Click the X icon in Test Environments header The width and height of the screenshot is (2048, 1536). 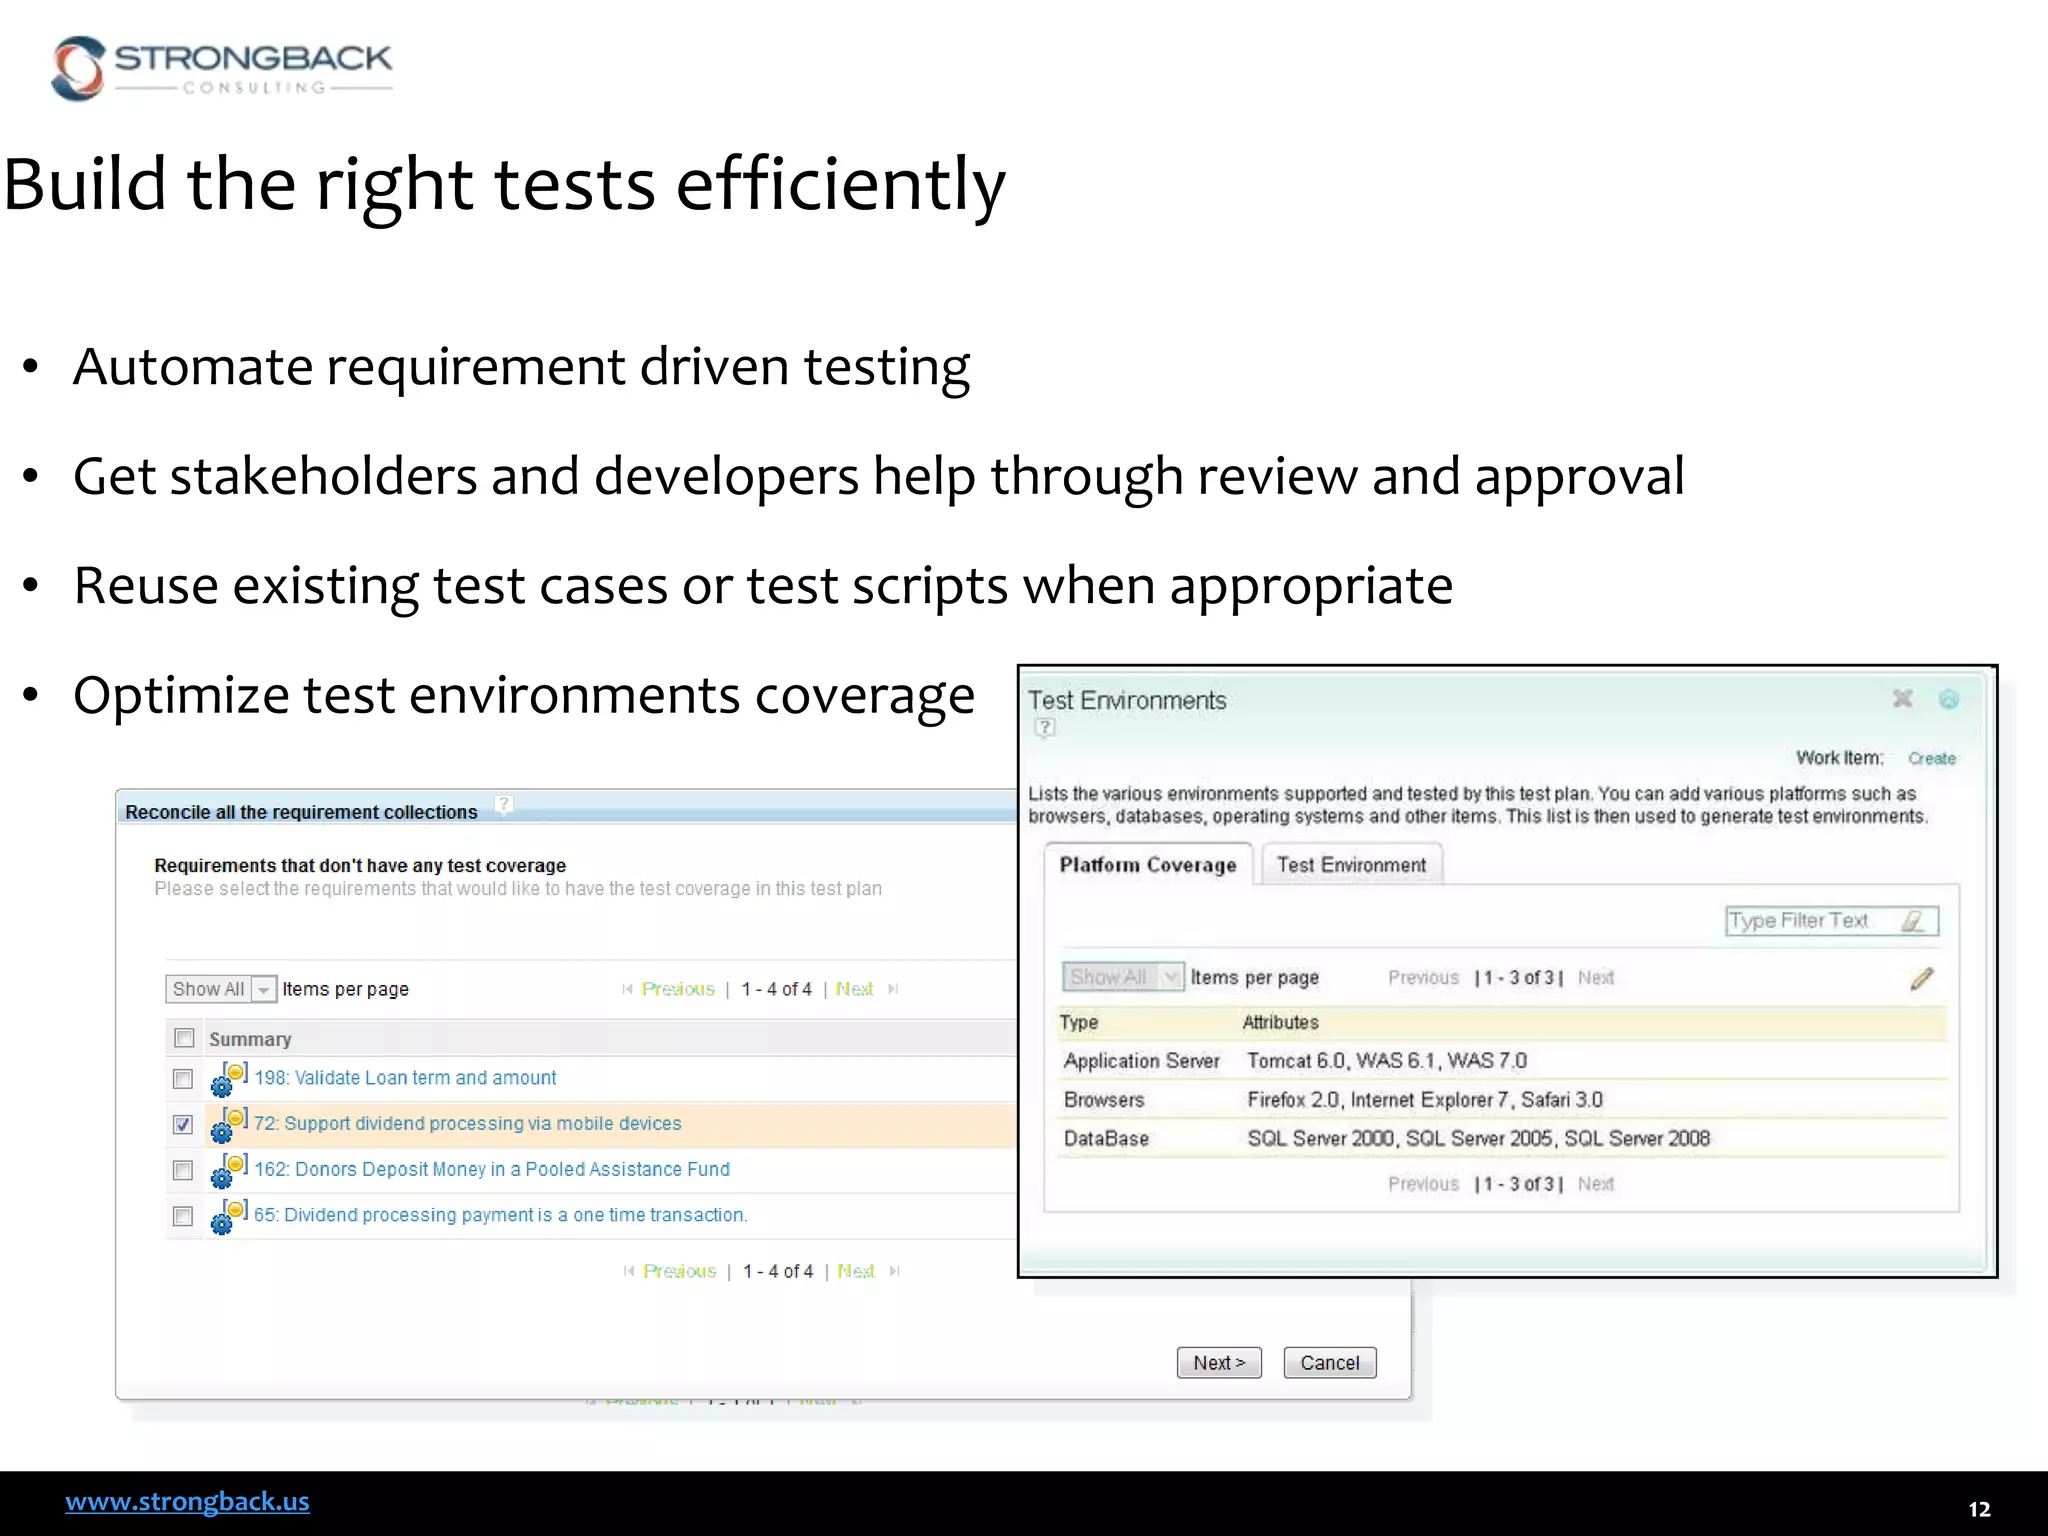[x=1902, y=699]
